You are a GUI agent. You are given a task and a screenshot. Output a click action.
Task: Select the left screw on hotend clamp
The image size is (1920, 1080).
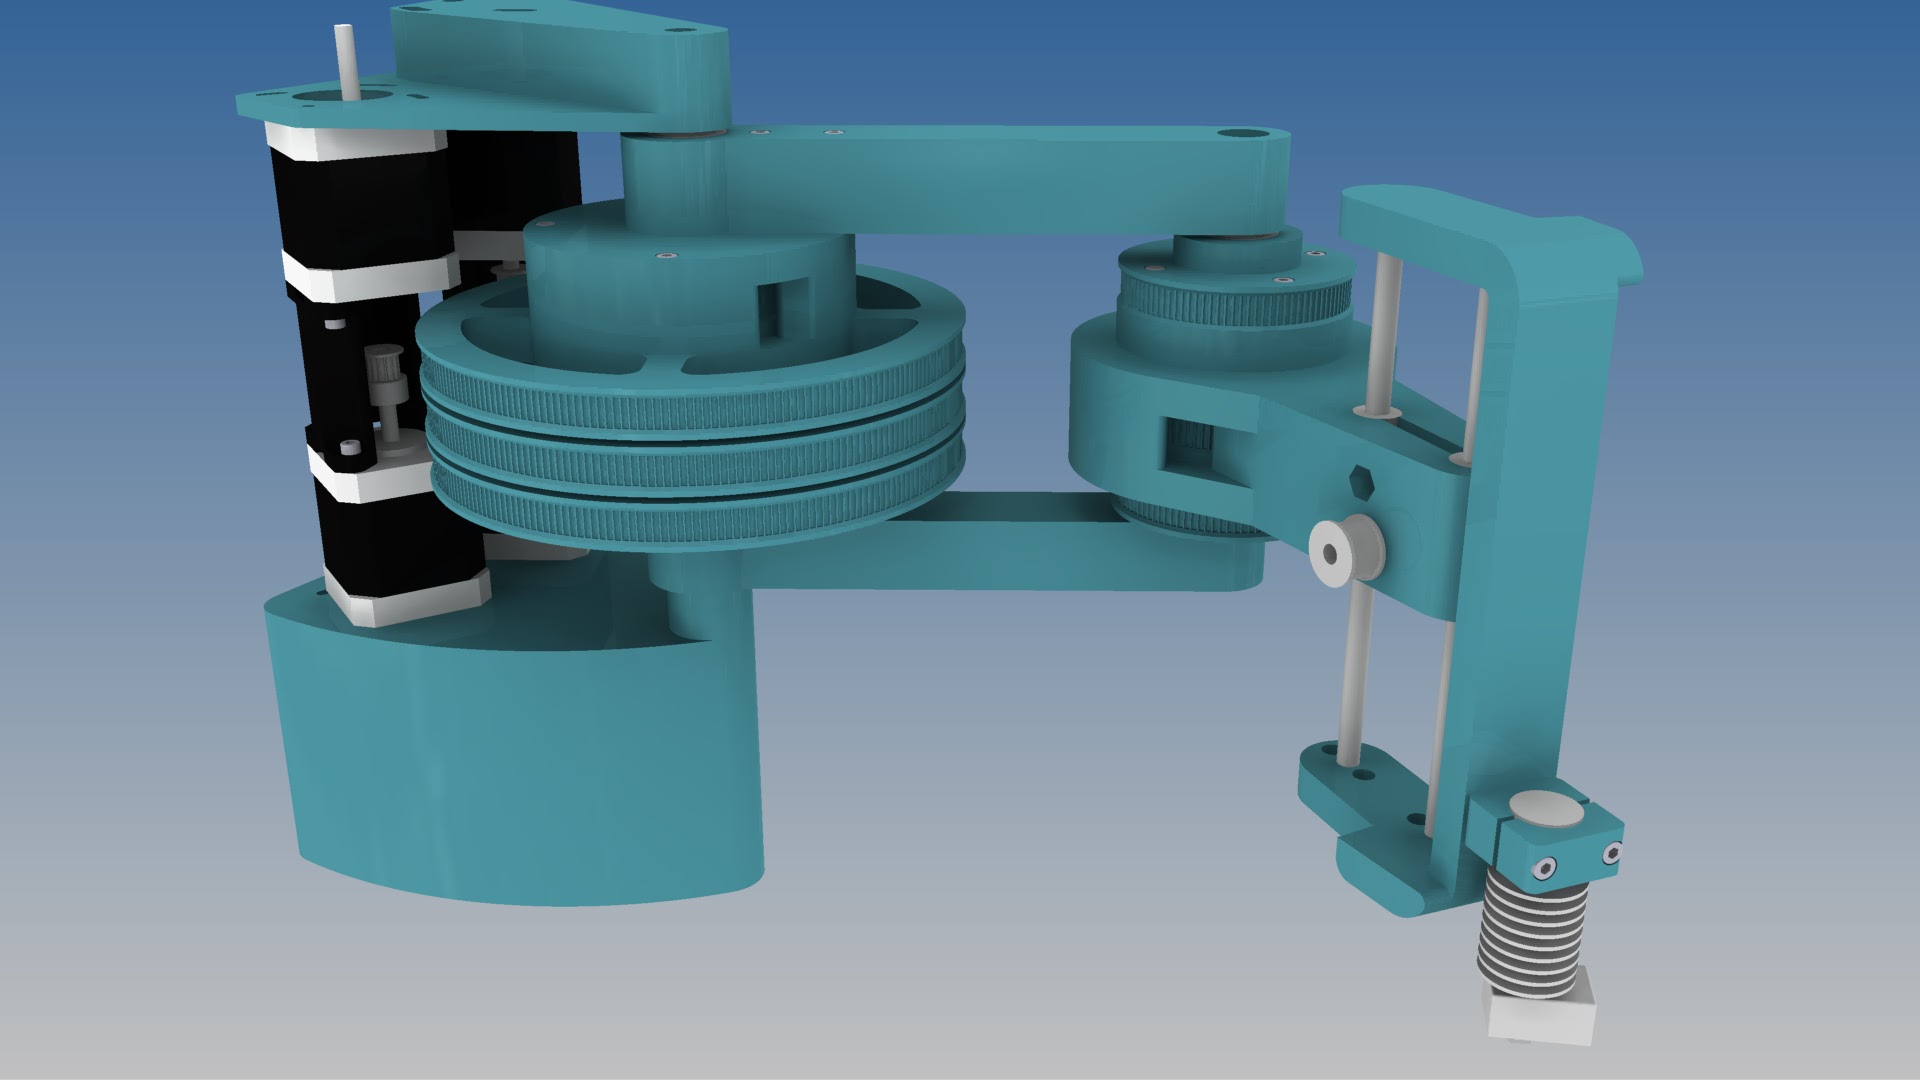point(1545,867)
